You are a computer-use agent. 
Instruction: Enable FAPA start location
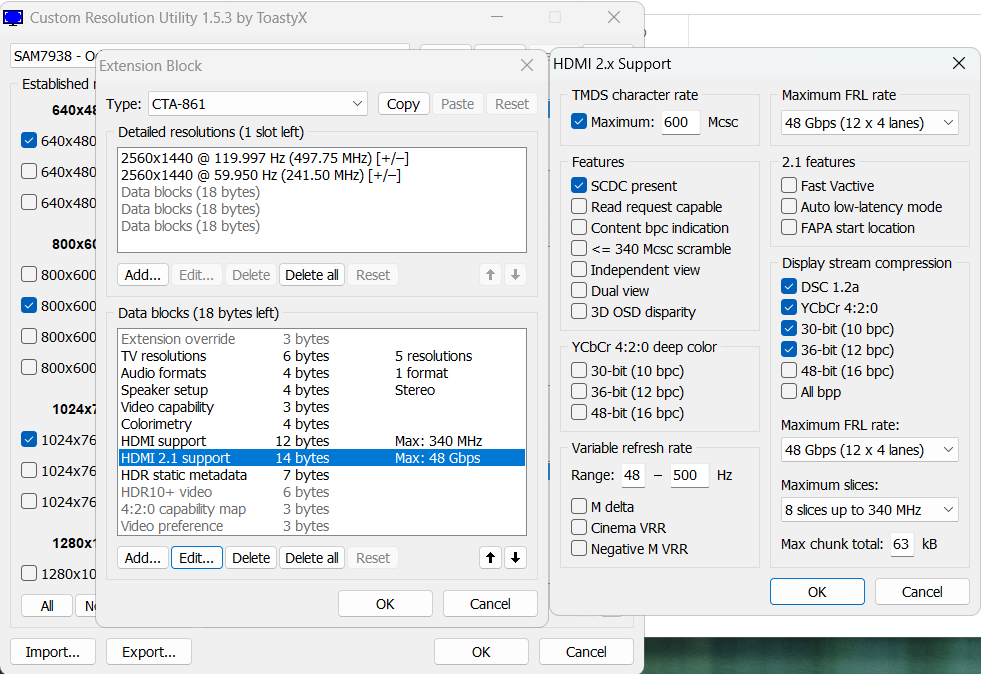tap(789, 228)
